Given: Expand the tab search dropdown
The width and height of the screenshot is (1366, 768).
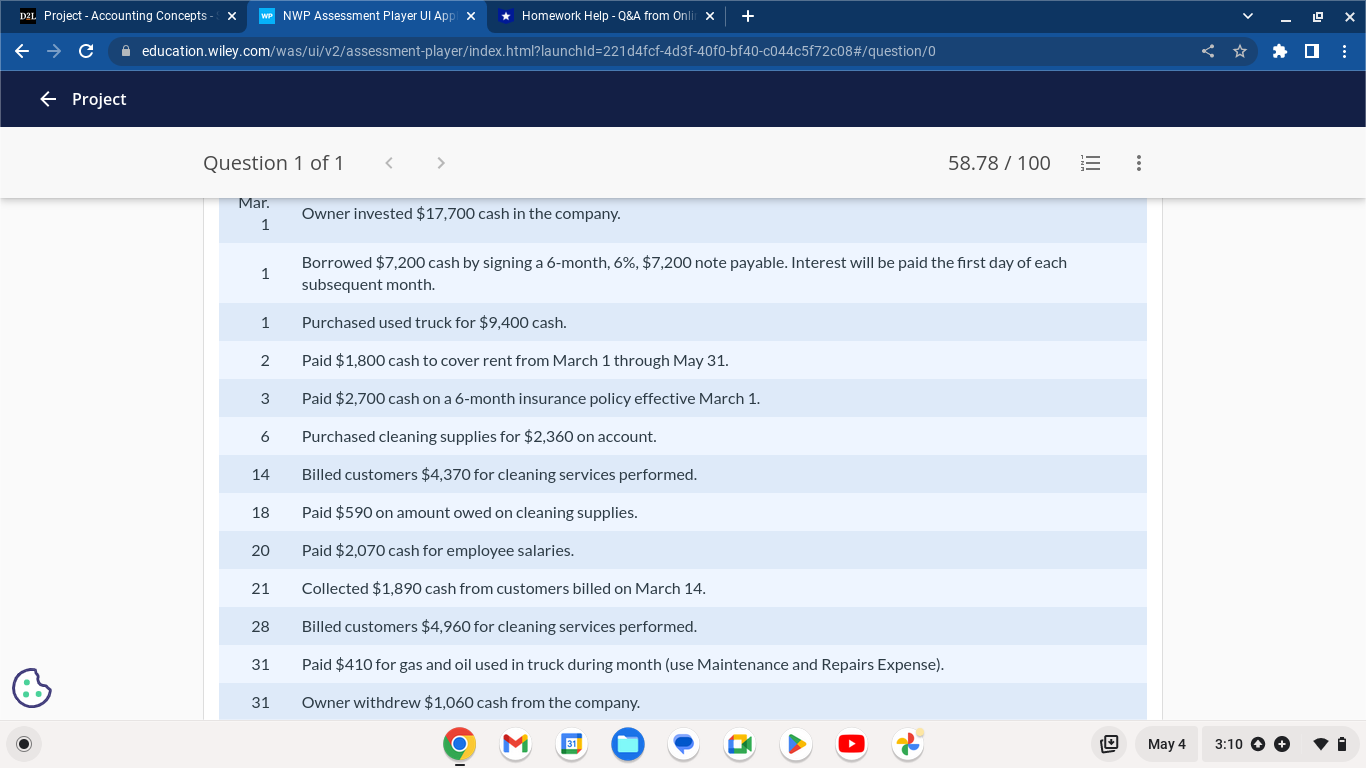Looking at the screenshot, I should coord(1246,16).
